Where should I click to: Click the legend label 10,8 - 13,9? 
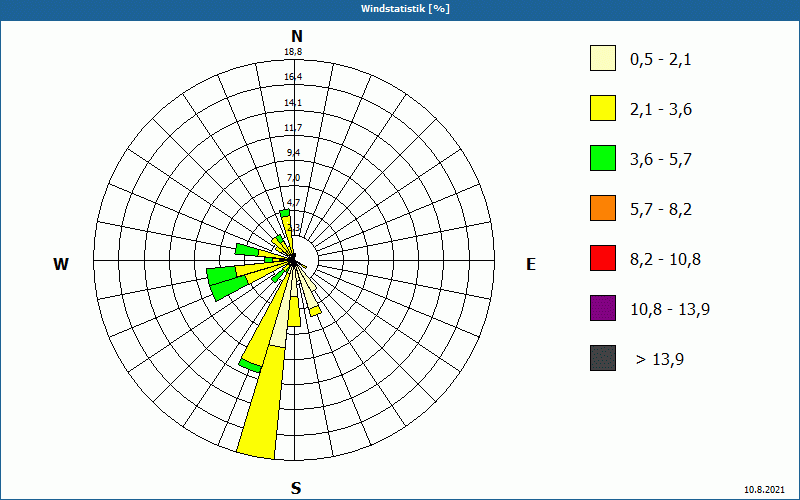670,310
